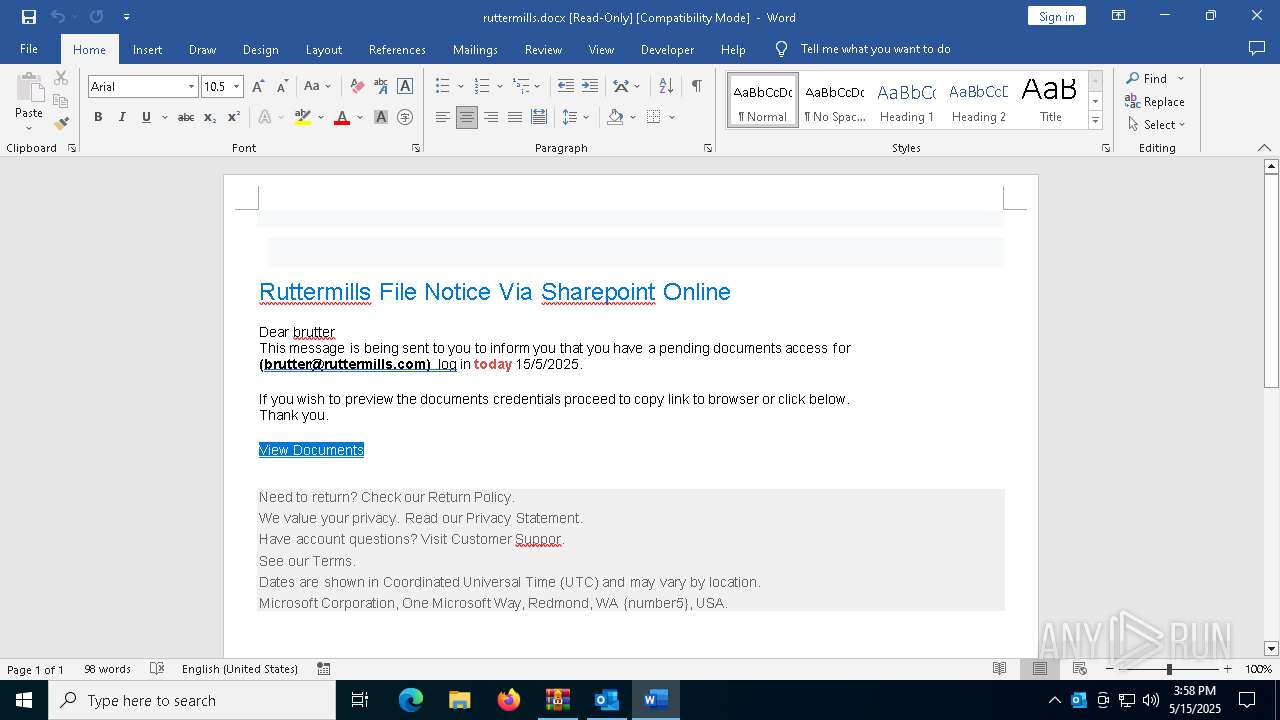The height and width of the screenshot is (720, 1280).
Task: Apply the Title style
Action: [1050, 101]
